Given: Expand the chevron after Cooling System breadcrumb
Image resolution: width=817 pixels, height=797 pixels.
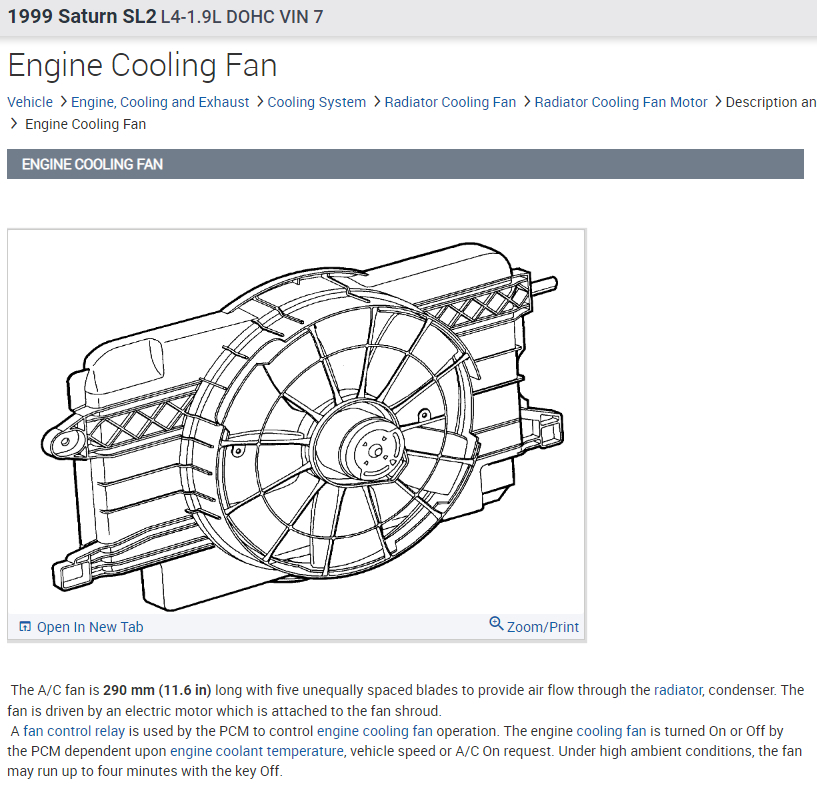Looking at the screenshot, I should pyautogui.click(x=375, y=101).
